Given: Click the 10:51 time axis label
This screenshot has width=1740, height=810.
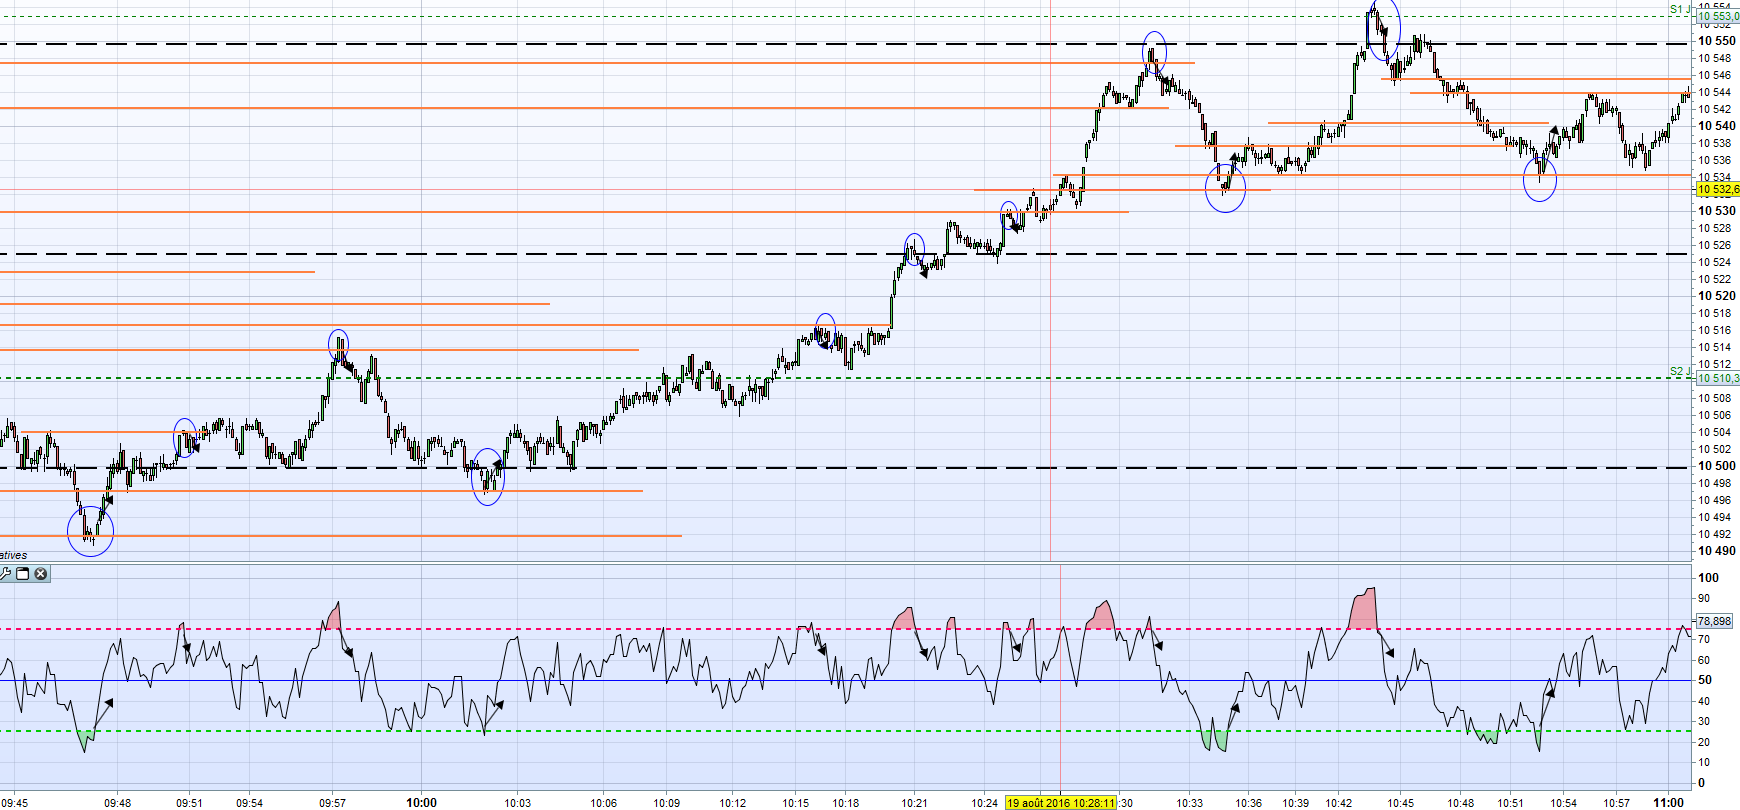Looking at the screenshot, I should tap(1511, 803).
